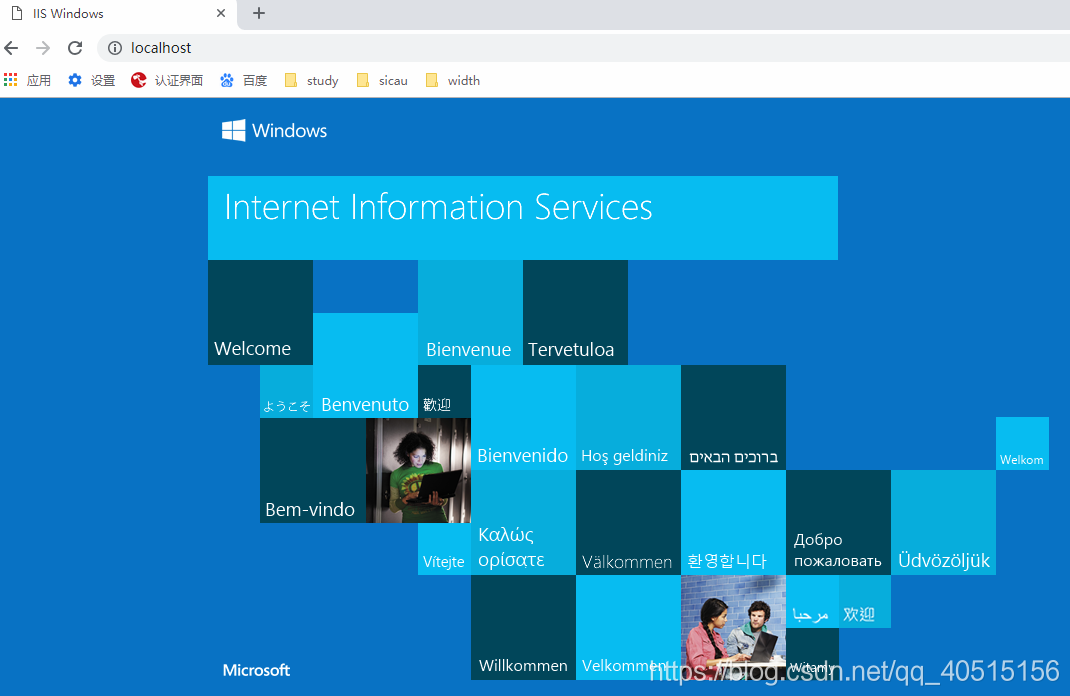Click the Καλώς ορίσατε tile
1070x696 pixels.
pos(523,523)
